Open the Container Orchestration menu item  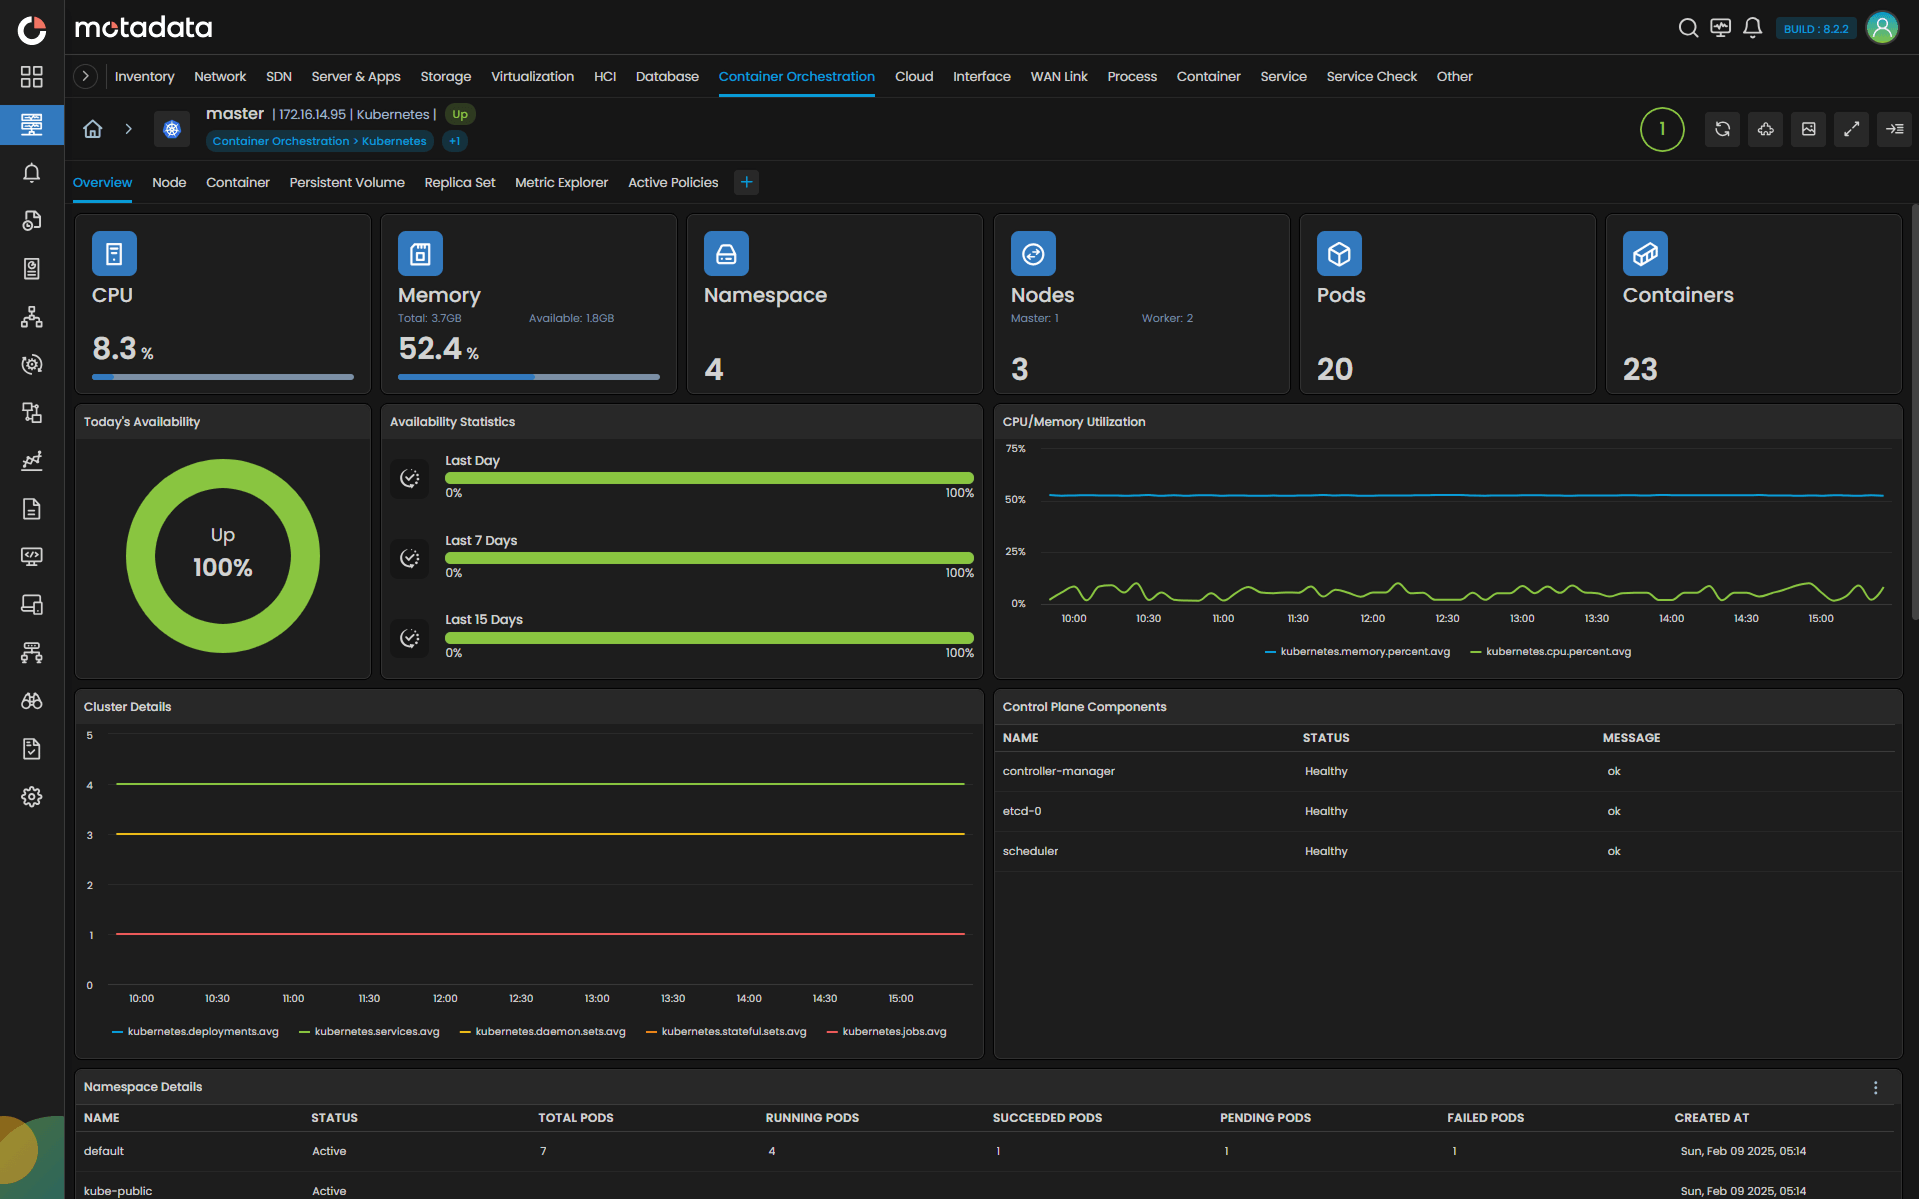pyautogui.click(x=796, y=76)
